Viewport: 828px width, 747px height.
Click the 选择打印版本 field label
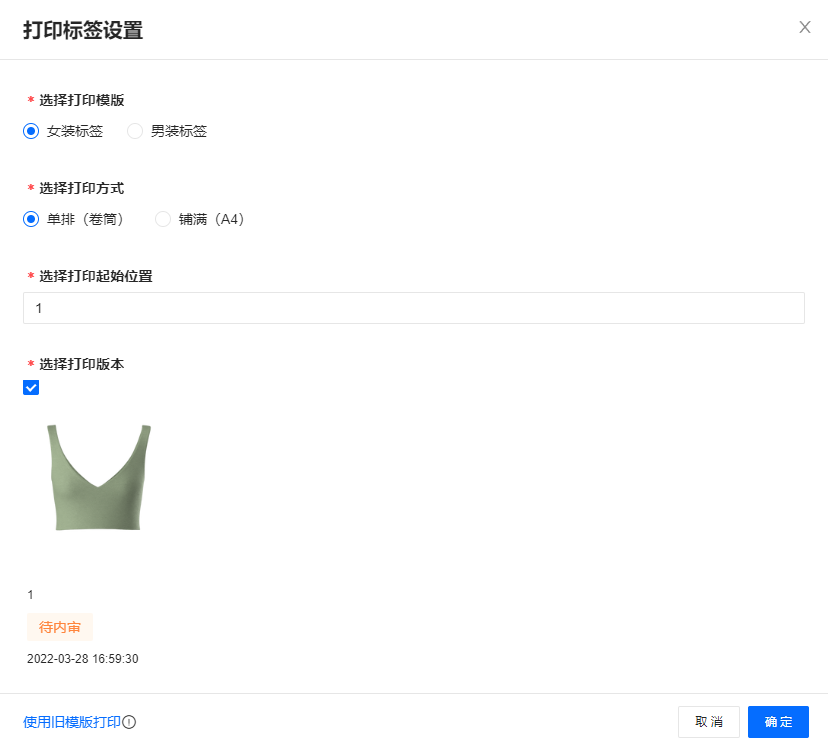(x=81, y=364)
